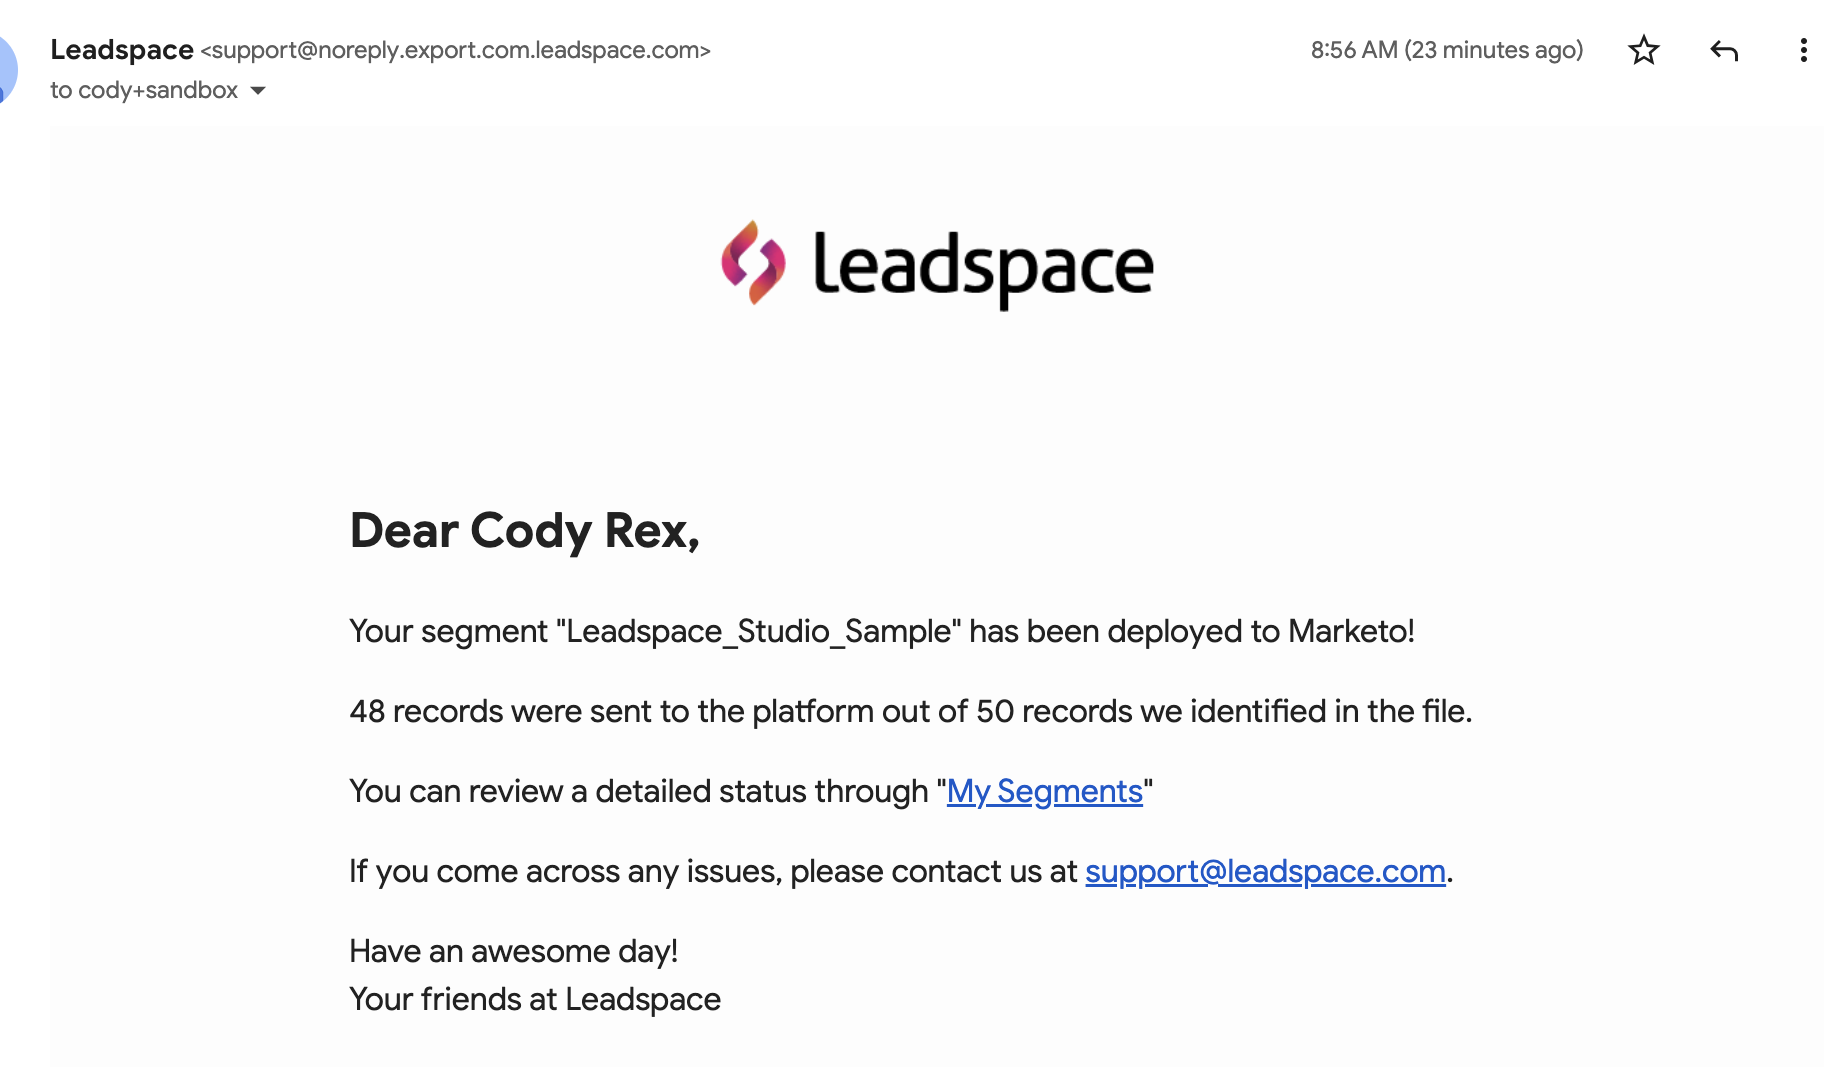Expand recipient details arrow beside cody+sandbox
Screen dimensions: 1844x1088
[258, 91]
